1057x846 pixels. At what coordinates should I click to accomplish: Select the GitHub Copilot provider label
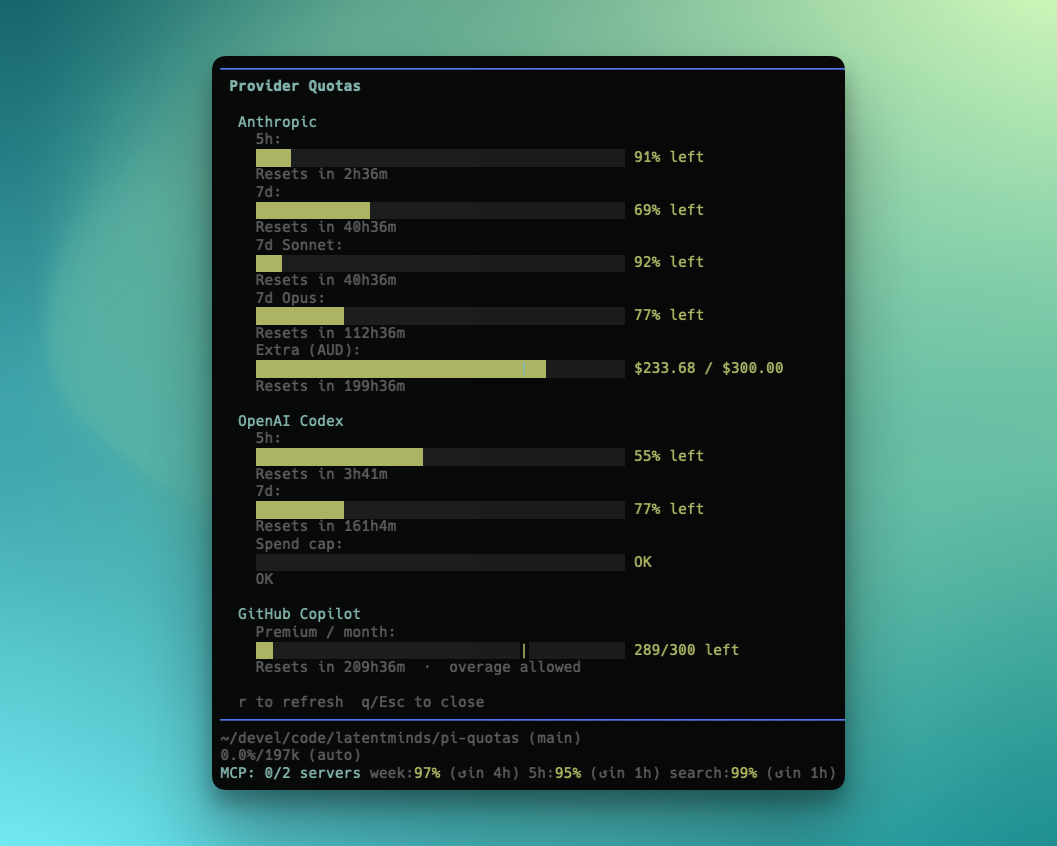tap(299, 614)
